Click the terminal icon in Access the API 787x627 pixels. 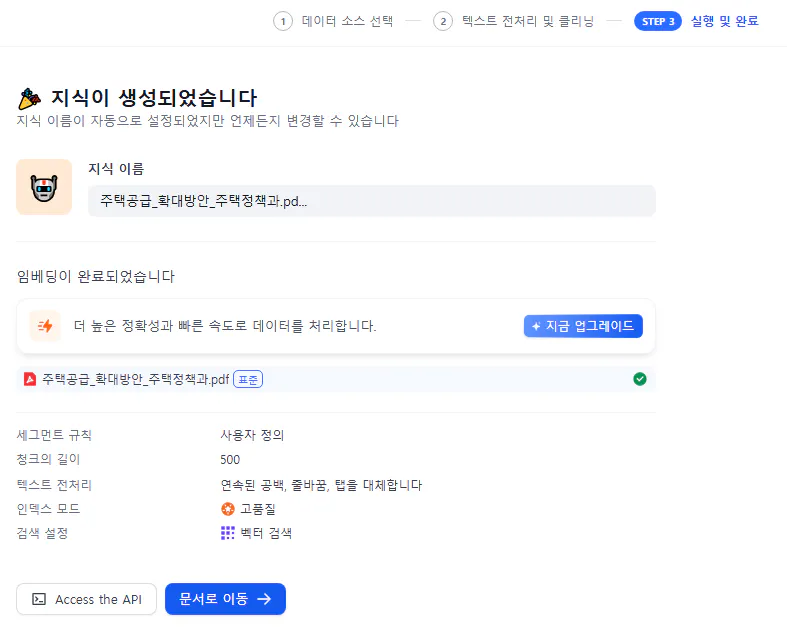(39, 599)
